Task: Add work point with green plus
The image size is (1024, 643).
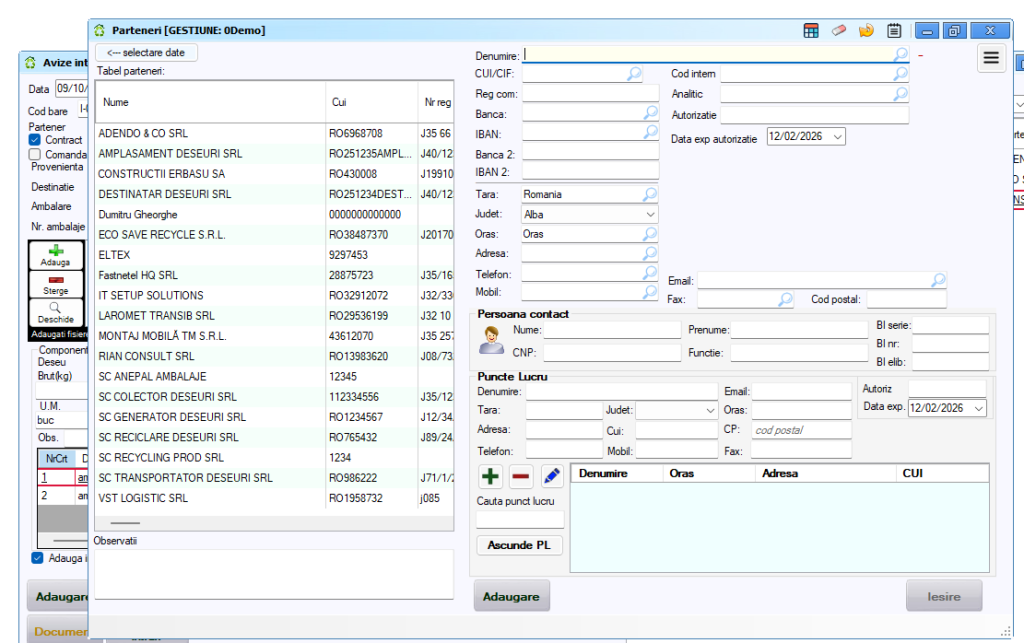Action: 490,477
